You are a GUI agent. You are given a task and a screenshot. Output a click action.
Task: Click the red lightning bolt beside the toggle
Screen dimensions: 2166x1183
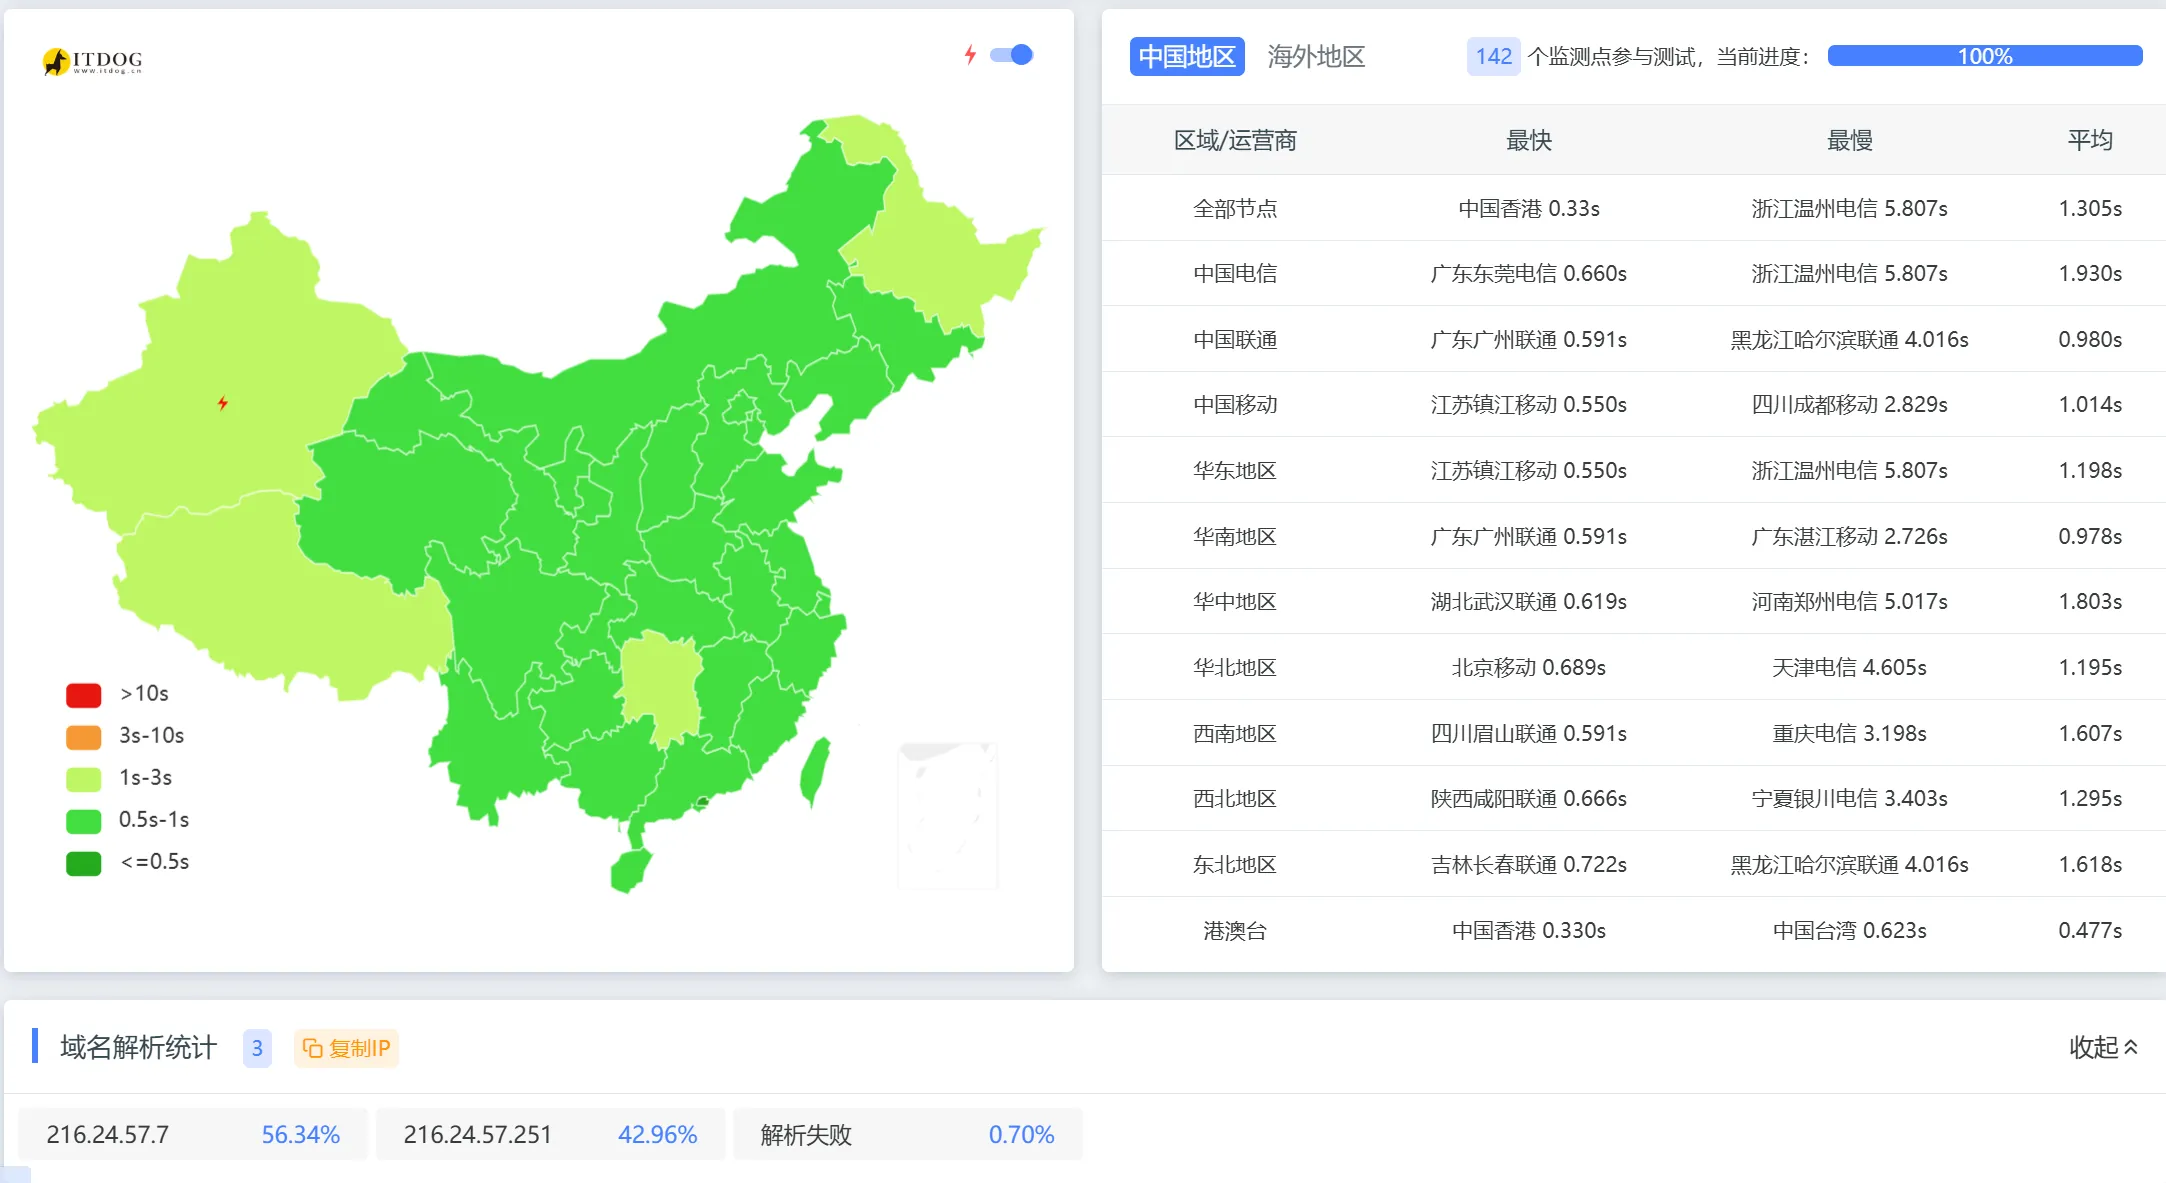click(x=969, y=55)
